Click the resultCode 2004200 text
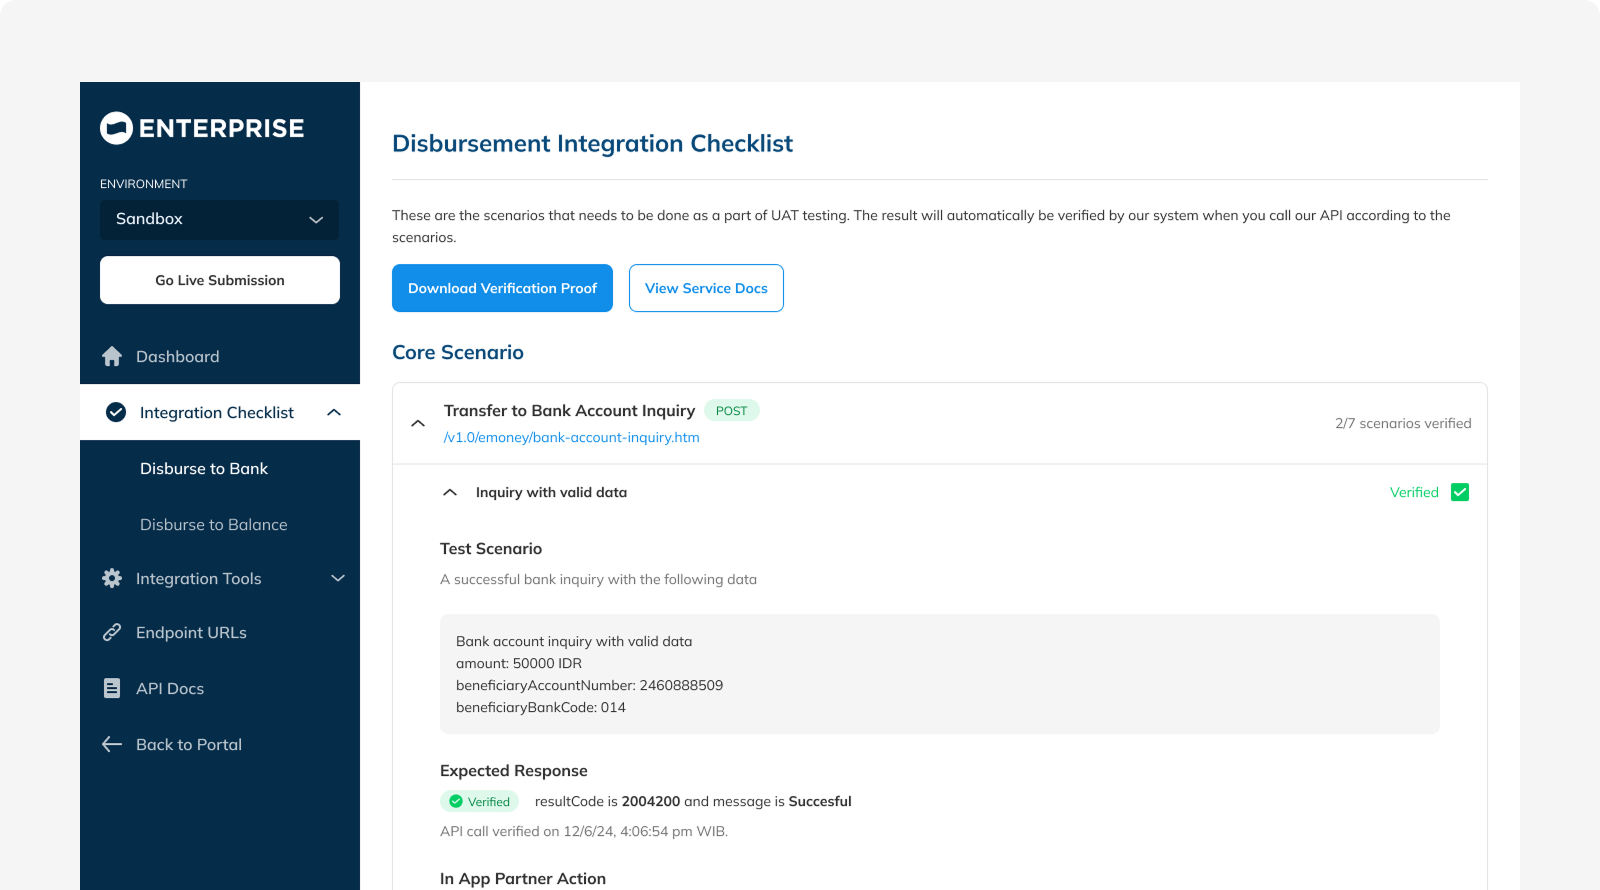 coord(693,801)
